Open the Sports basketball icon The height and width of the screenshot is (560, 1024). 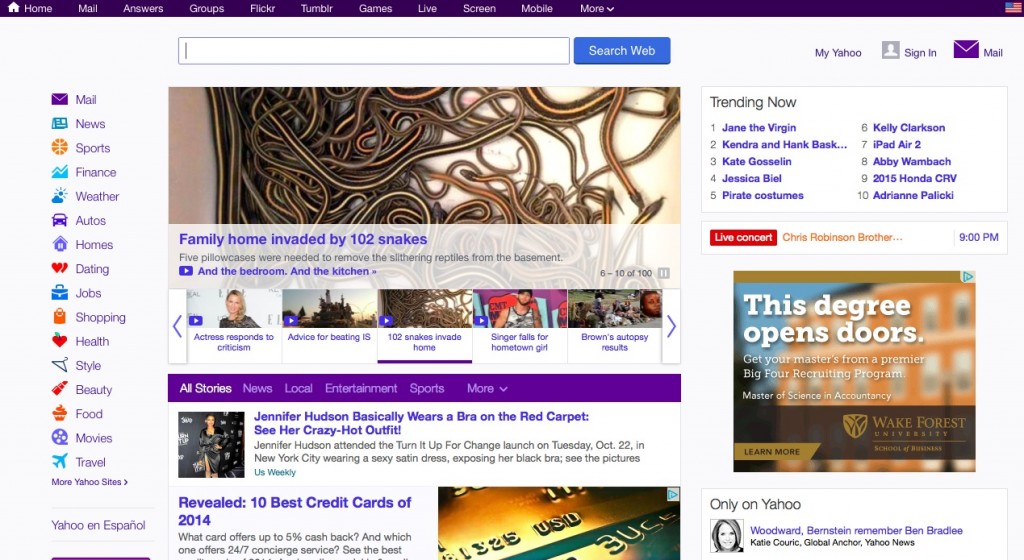60,148
